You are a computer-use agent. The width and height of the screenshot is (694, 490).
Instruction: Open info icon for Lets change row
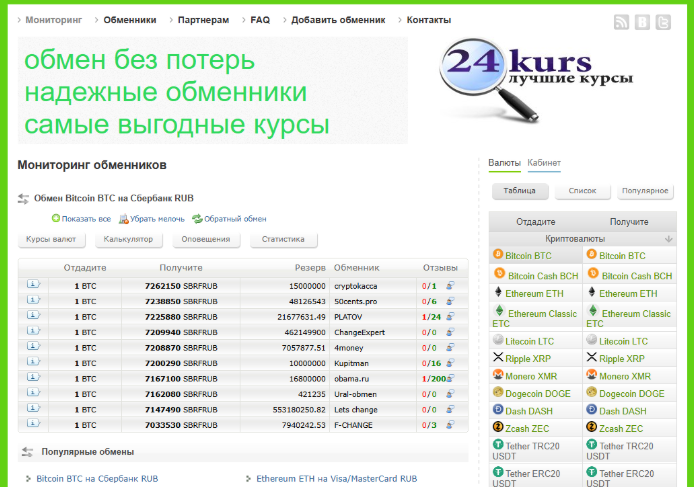(33, 408)
